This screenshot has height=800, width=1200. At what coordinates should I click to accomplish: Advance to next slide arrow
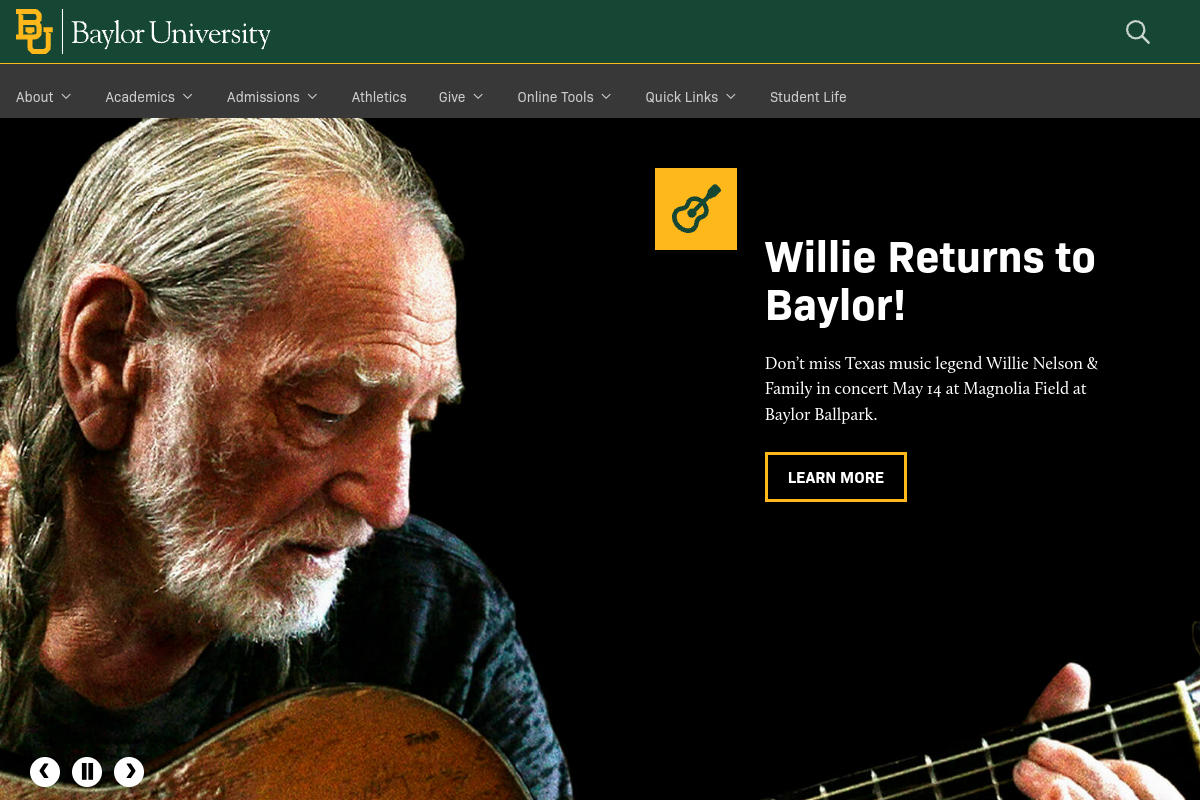[x=129, y=771]
